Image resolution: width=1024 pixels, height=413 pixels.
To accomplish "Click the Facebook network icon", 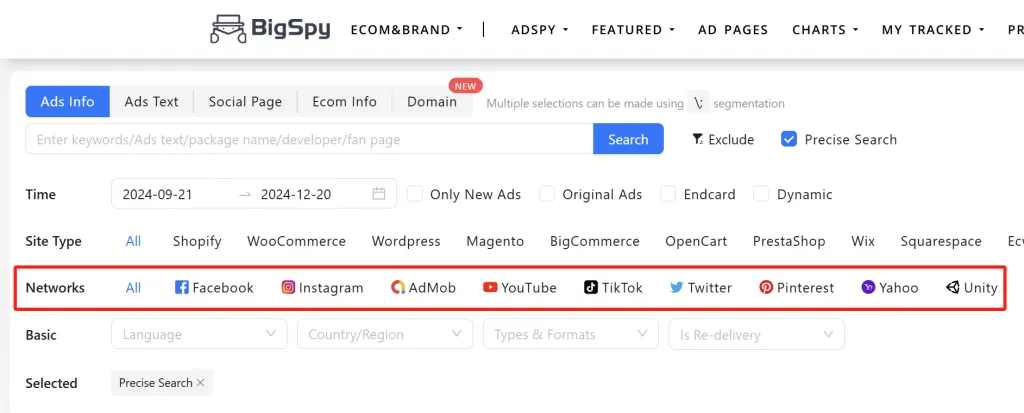I will coord(182,288).
